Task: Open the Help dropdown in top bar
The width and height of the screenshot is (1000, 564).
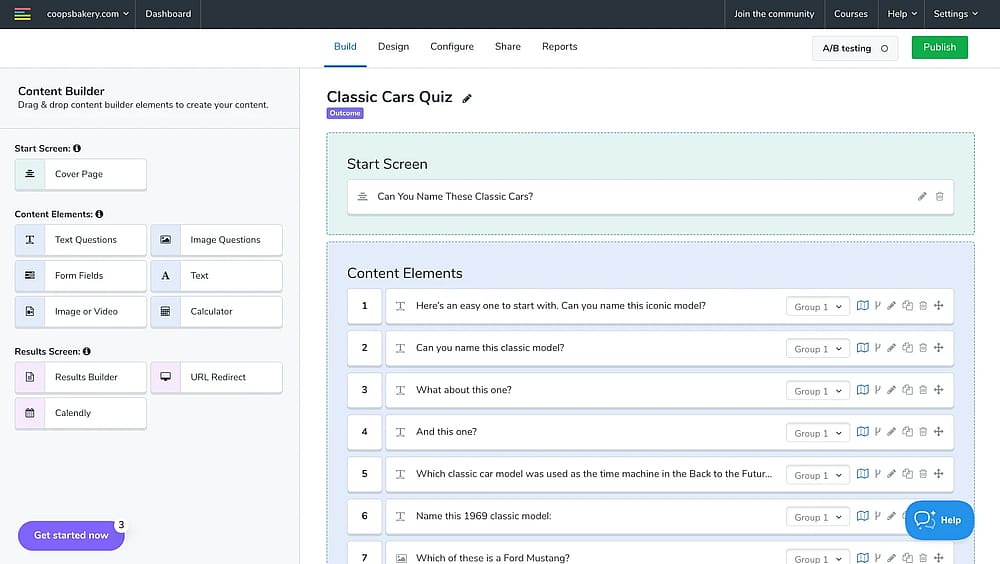Action: pos(902,14)
